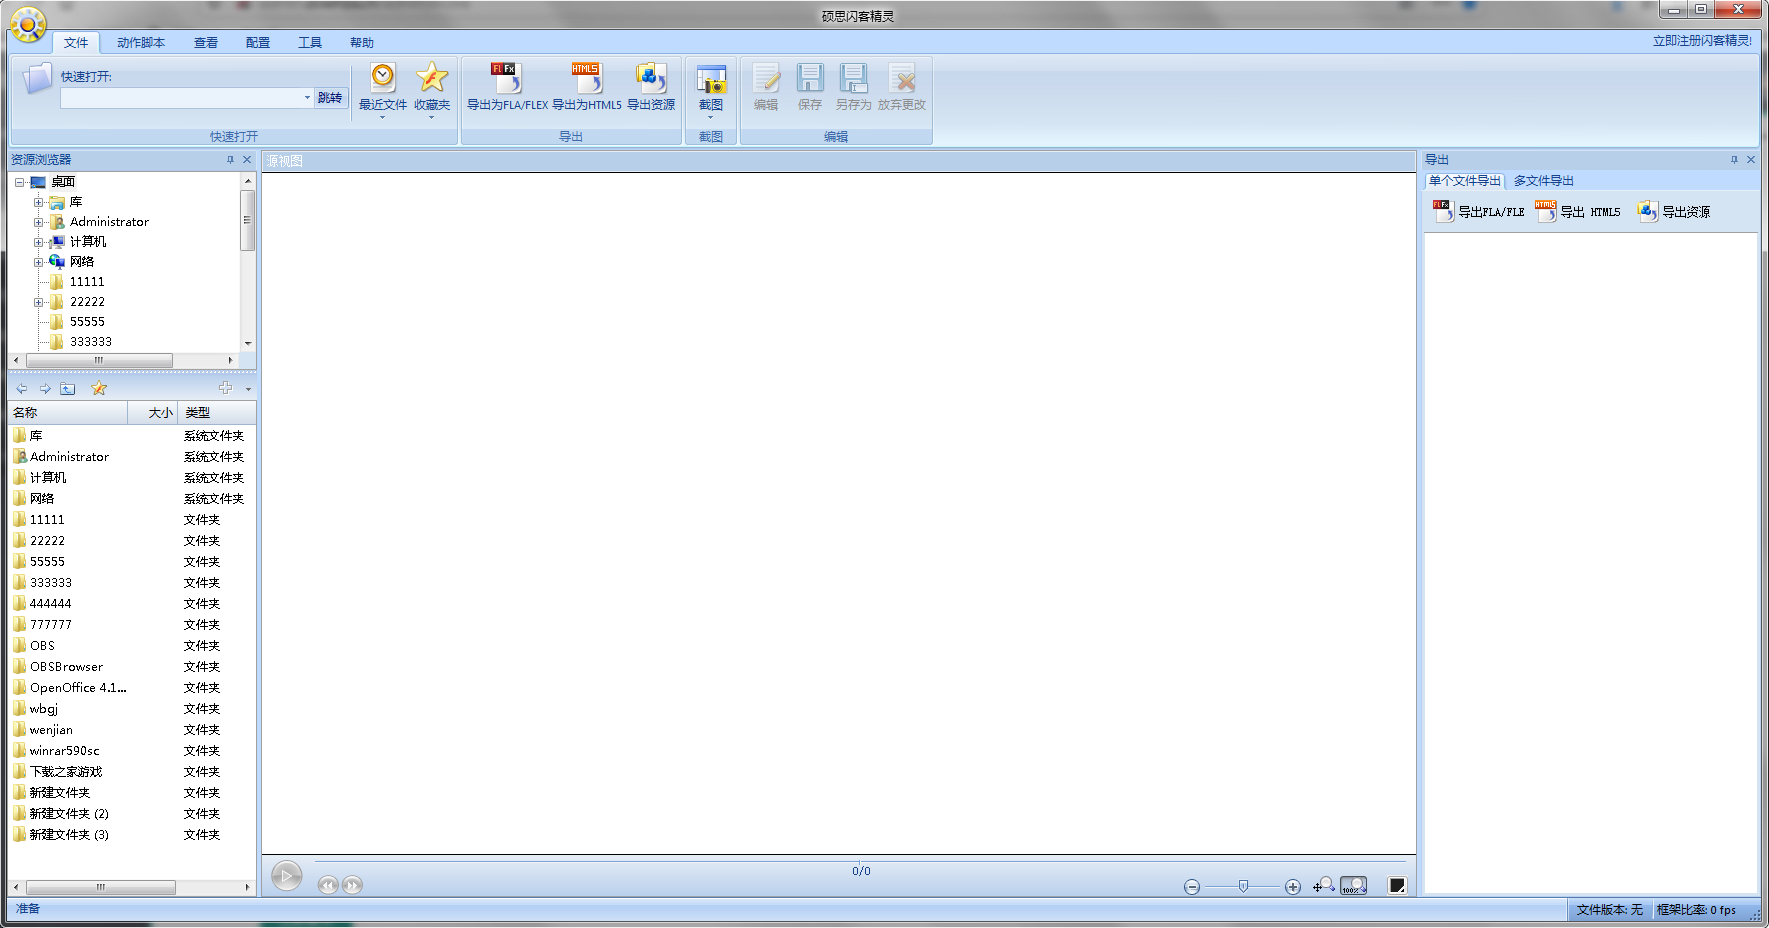Click 导出资源 in the ribbon
This screenshot has width=1769, height=928.
(x=650, y=87)
